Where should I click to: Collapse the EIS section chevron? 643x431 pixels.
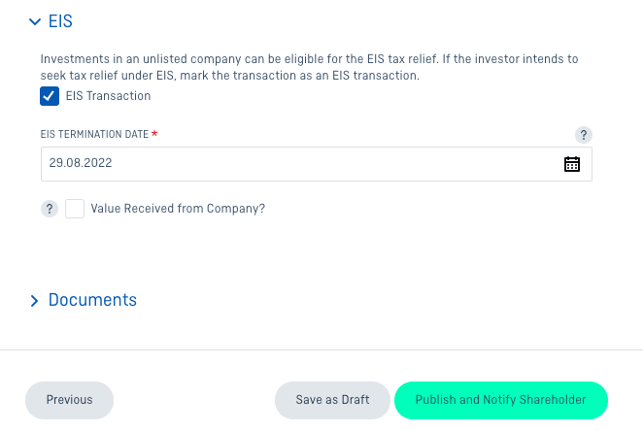point(35,21)
